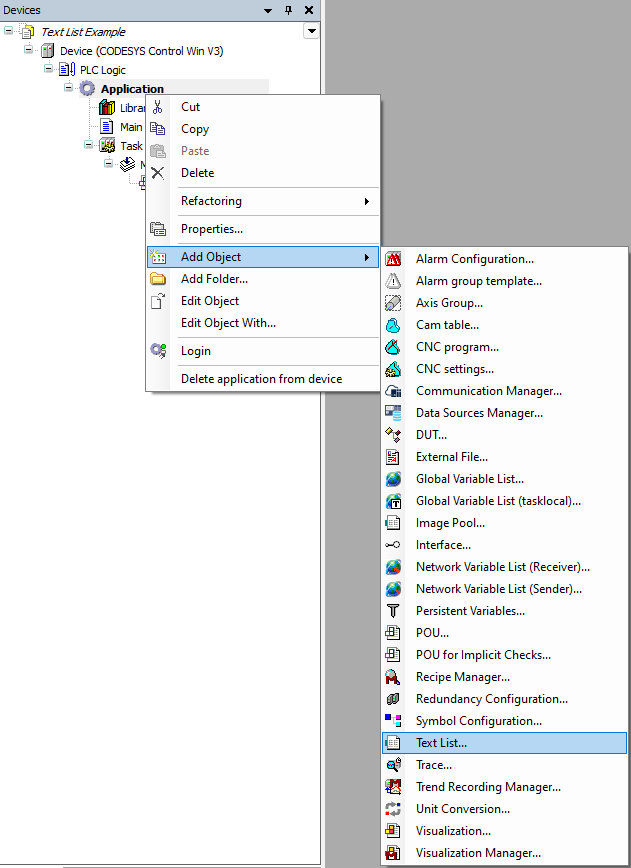
Task: Click the Image Pool icon
Action: [393, 523]
